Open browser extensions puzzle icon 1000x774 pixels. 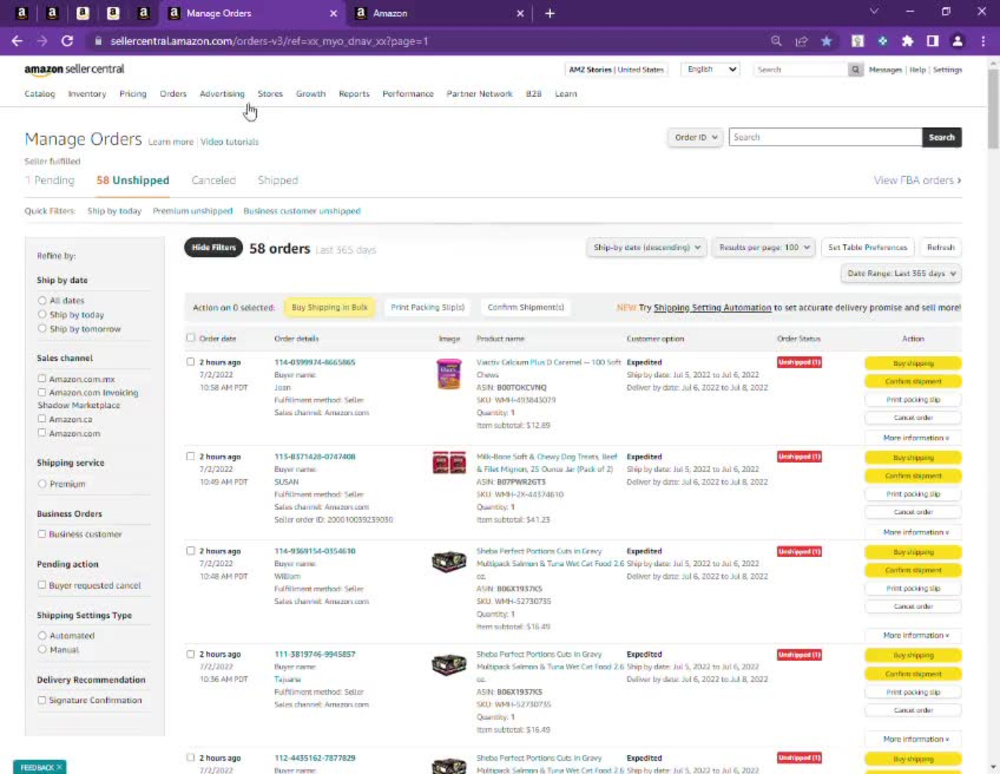pyautogui.click(x=907, y=41)
